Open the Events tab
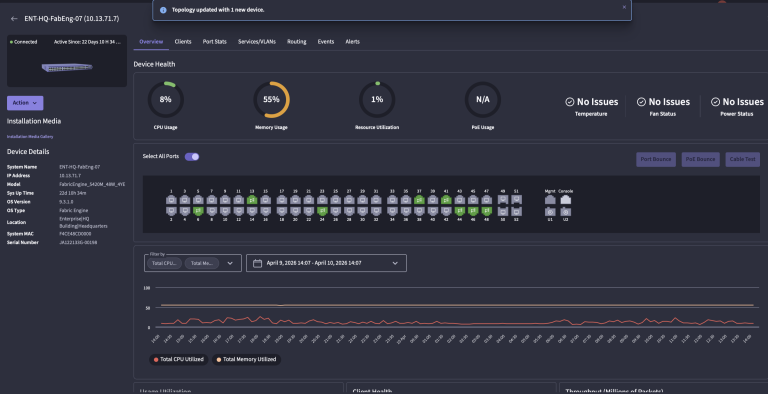This screenshot has width=768, height=394. [326, 42]
